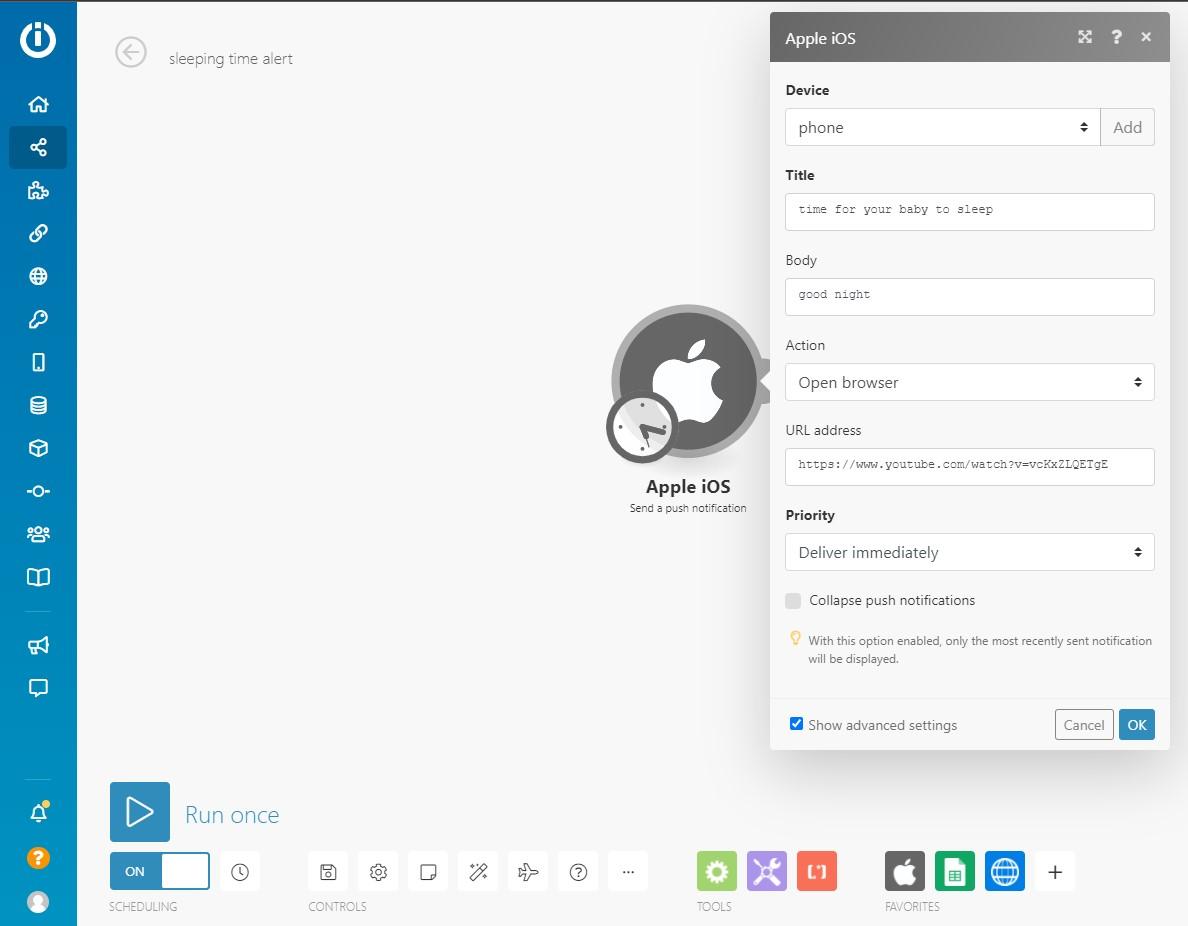Open explain flow airplane icon
Image resolution: width=1188 pixels, height=926 pixels.
point(528,872)
